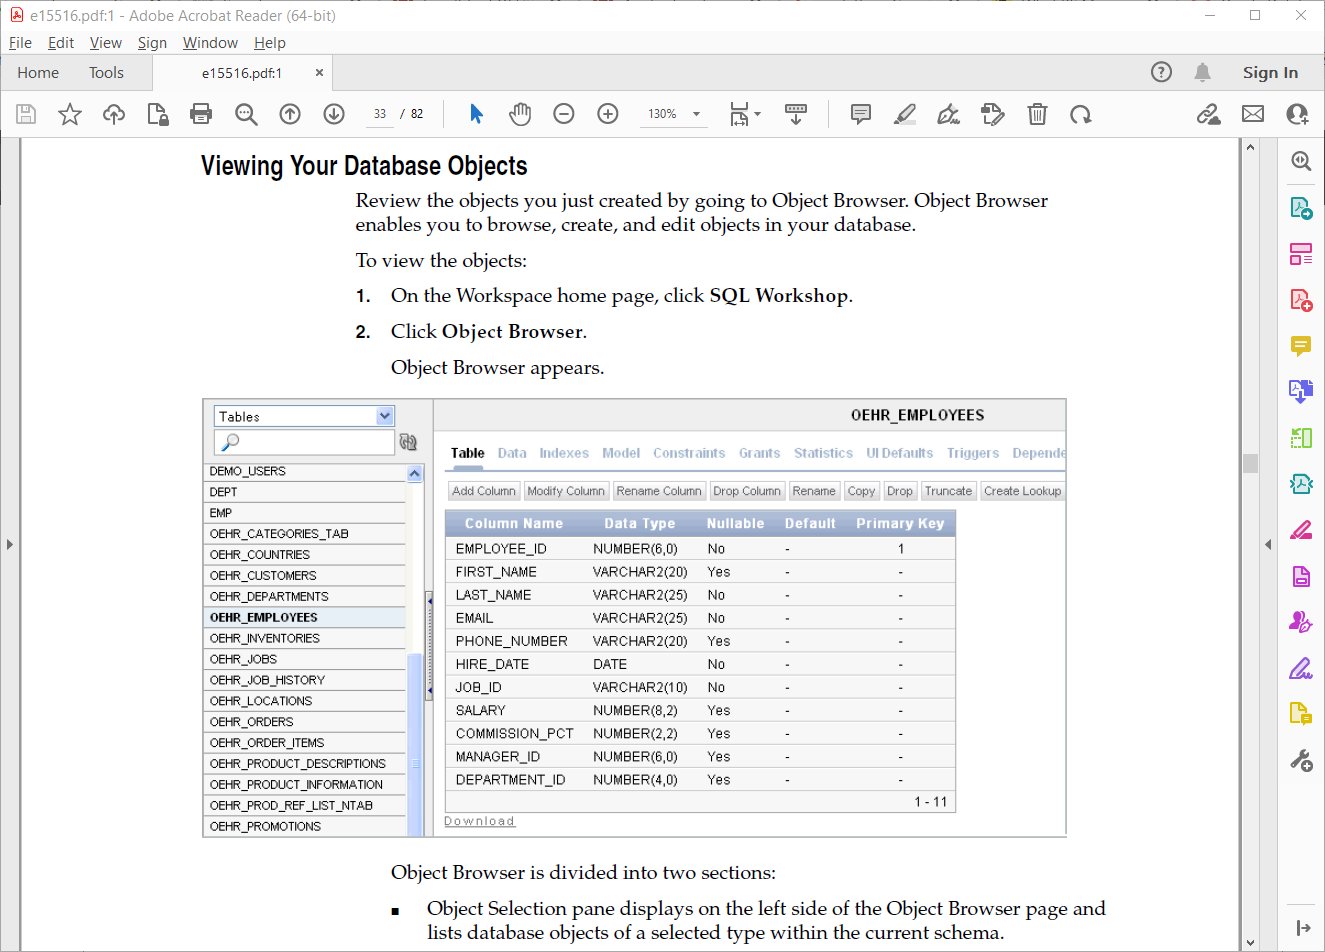Screen dimensions: 1325x952
Task: Expand the left navigation pane
Action: 9,545
